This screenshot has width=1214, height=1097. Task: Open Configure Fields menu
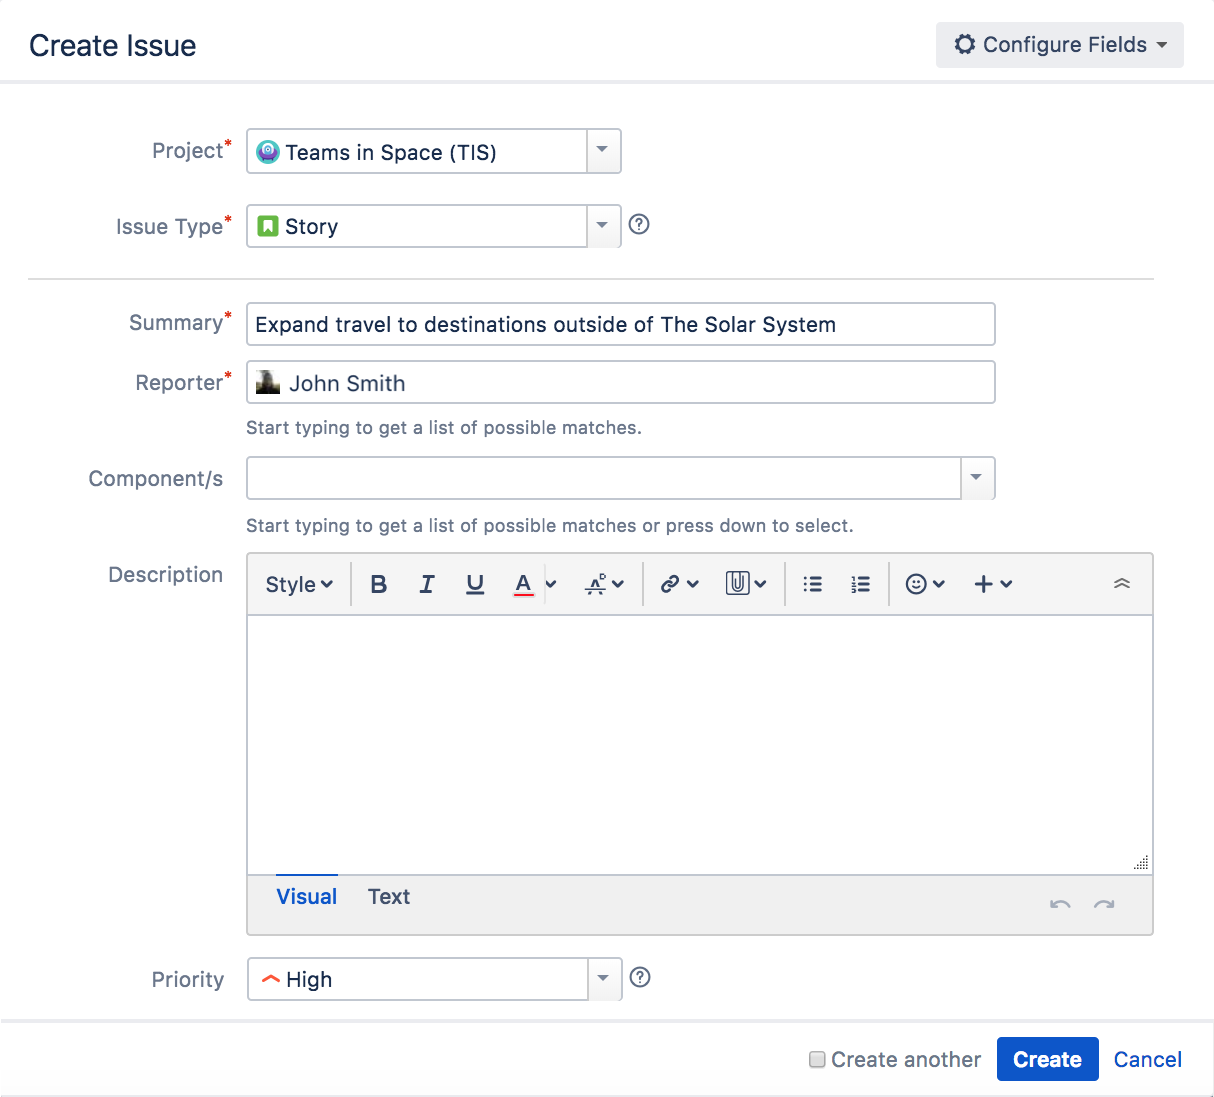pos(1060,45)
